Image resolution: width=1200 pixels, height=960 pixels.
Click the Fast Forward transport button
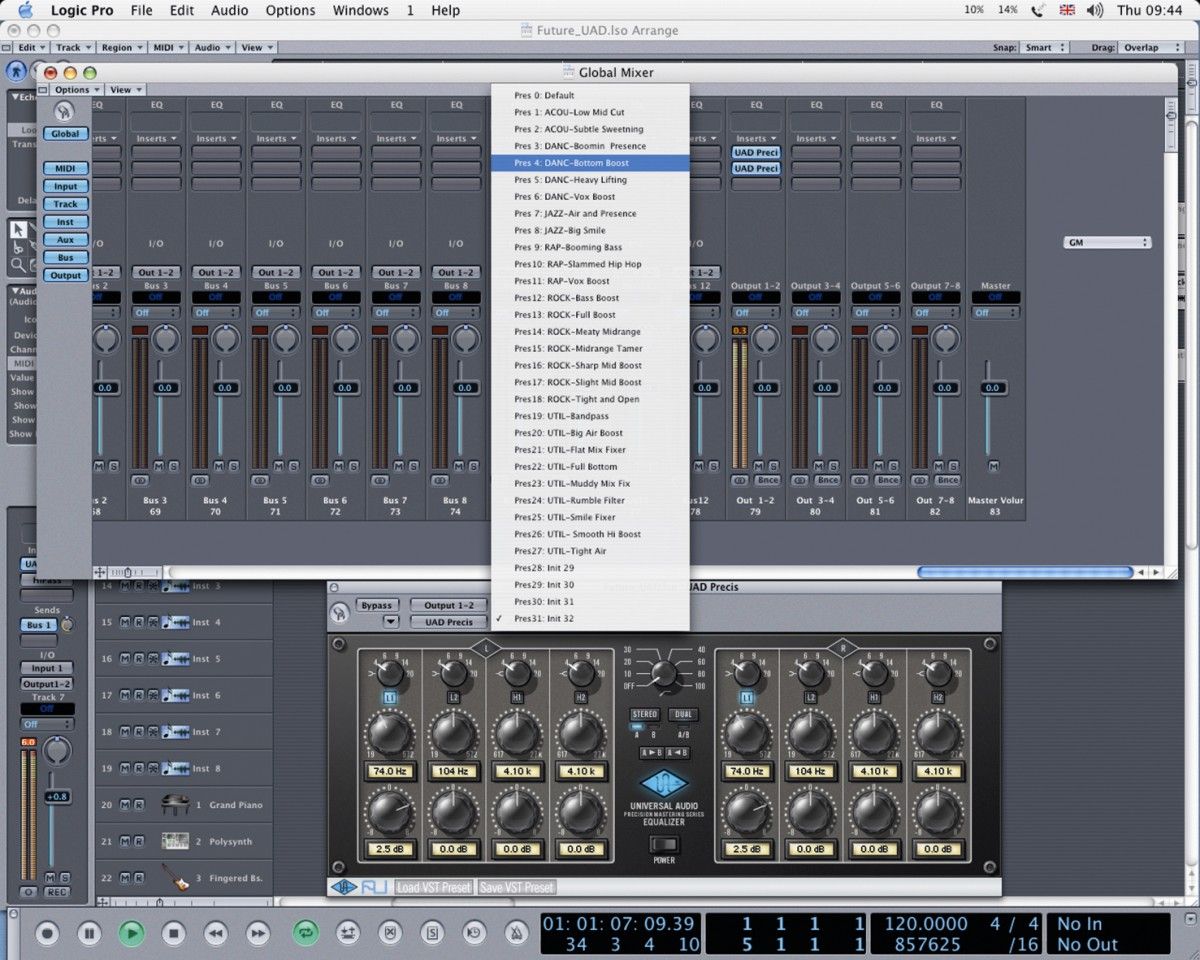258,934
